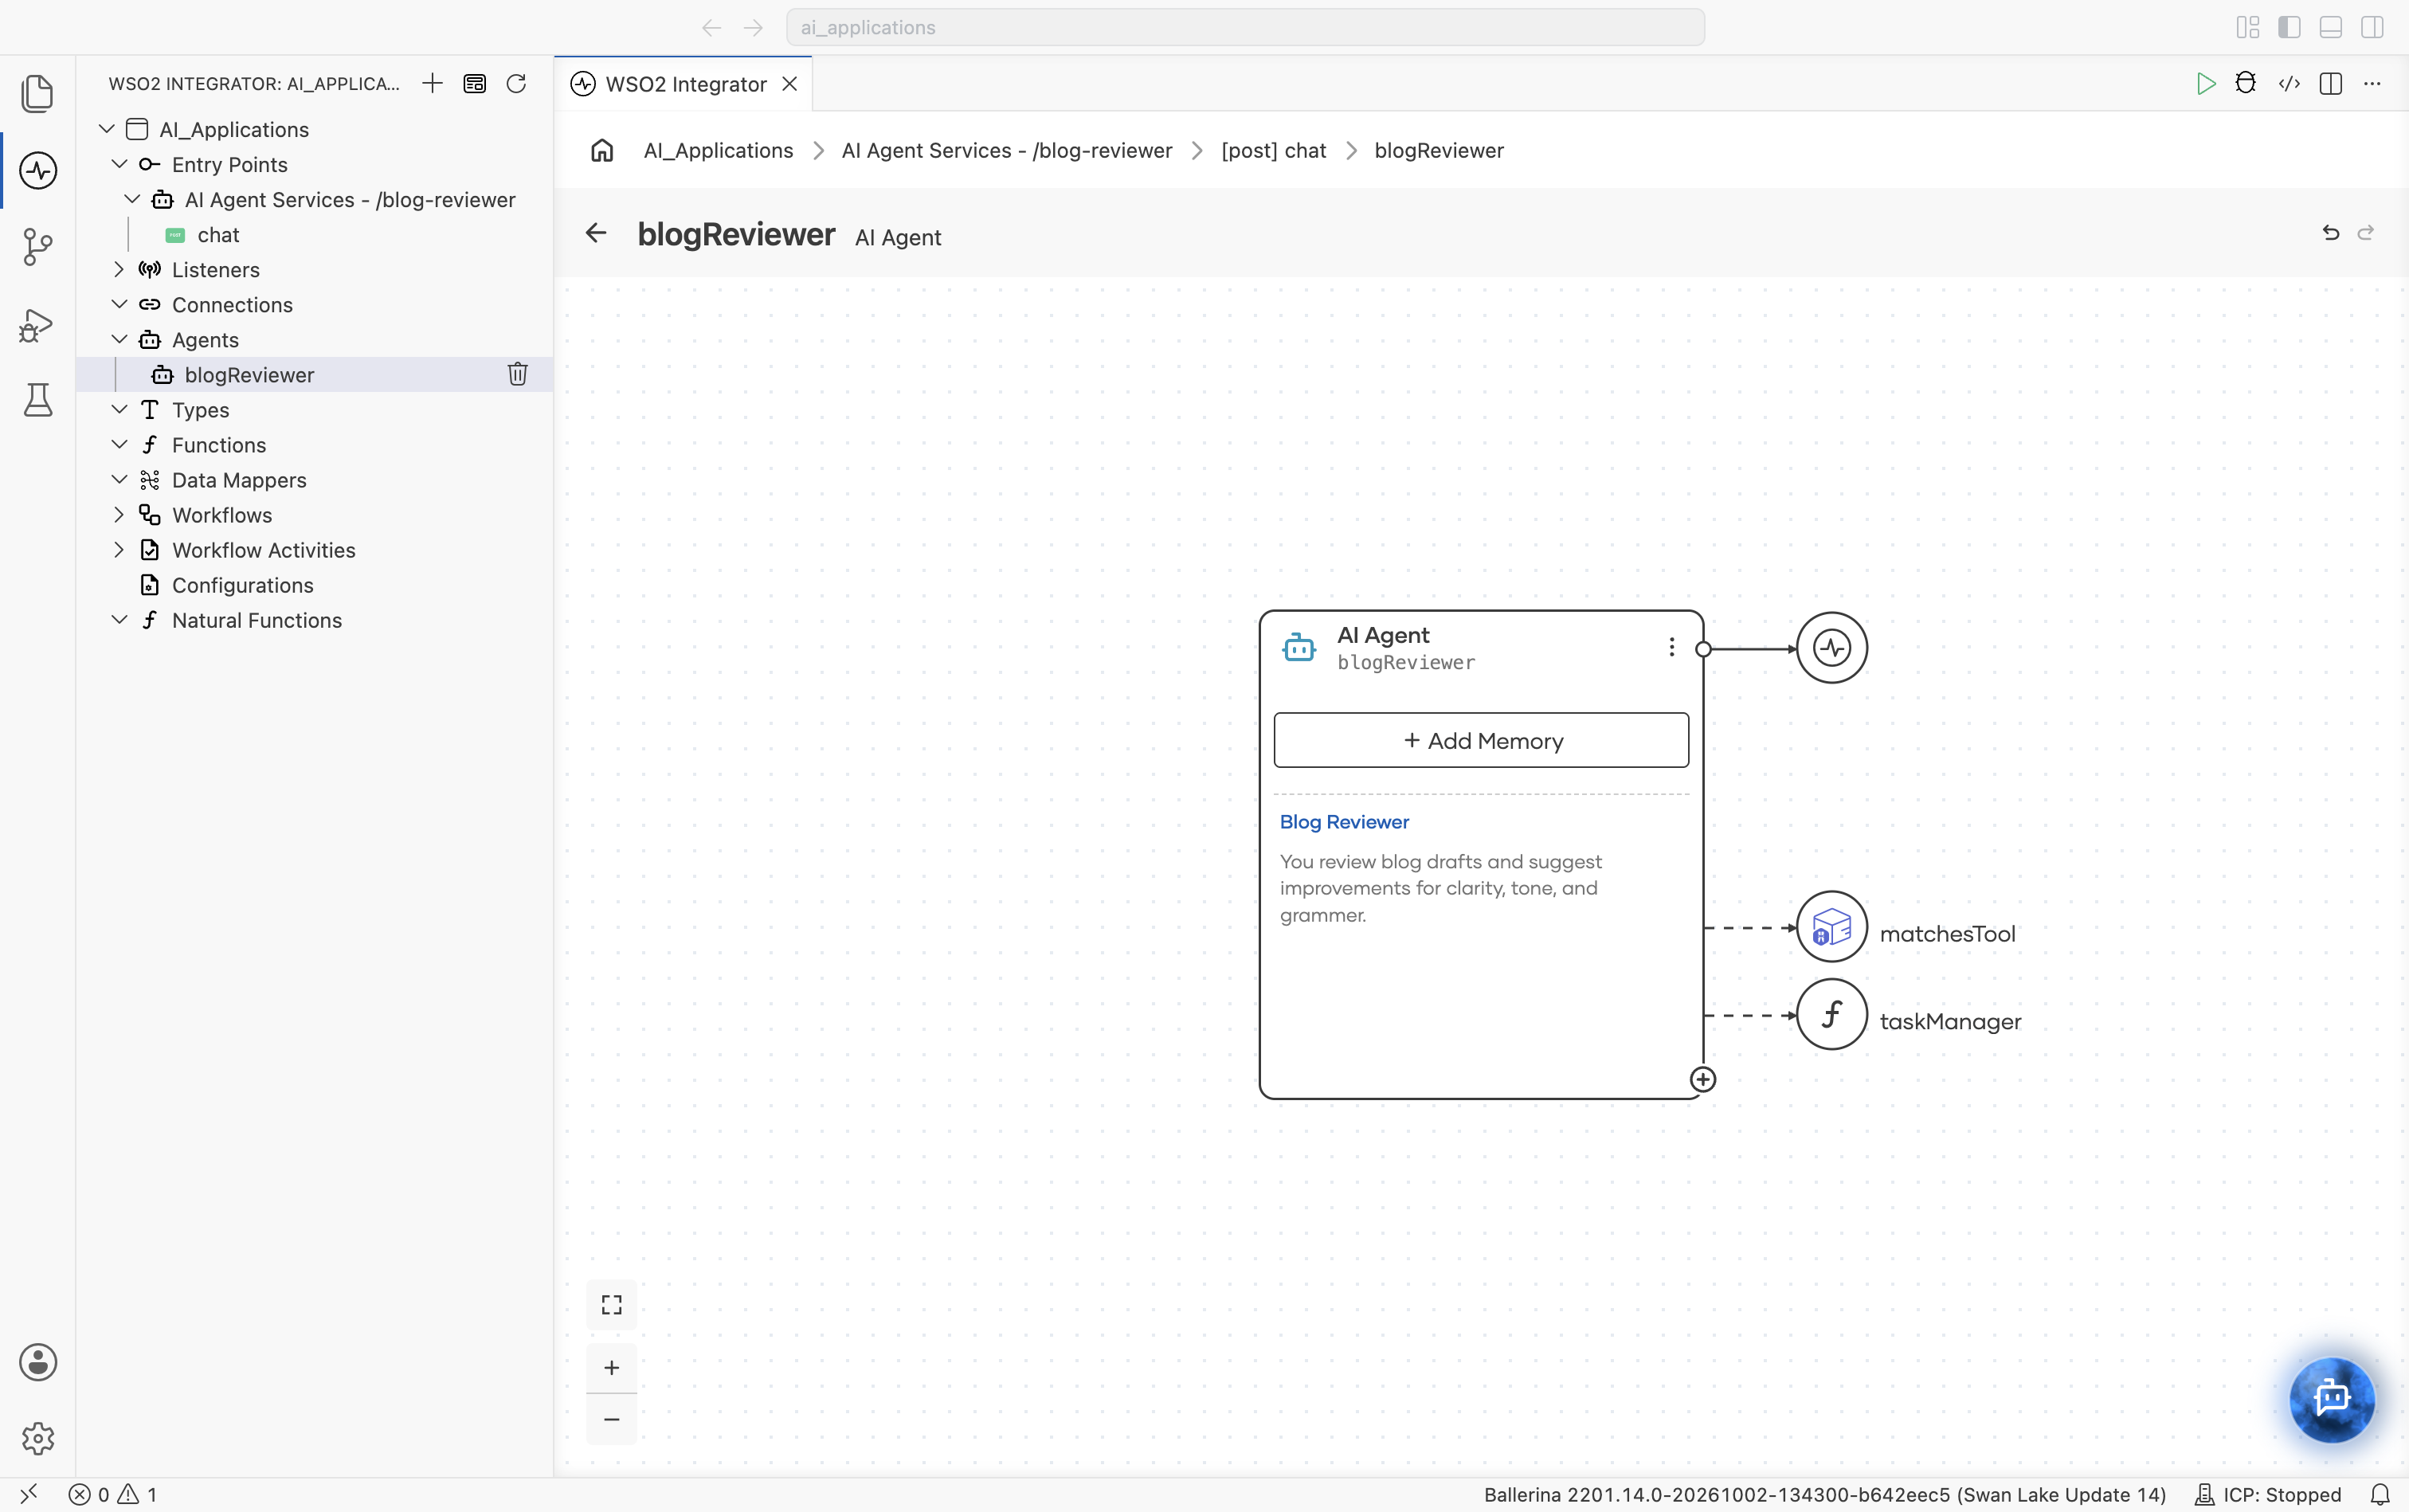Collapse Types section
The image size is (2409, 1512).
(x=119, y=409)
